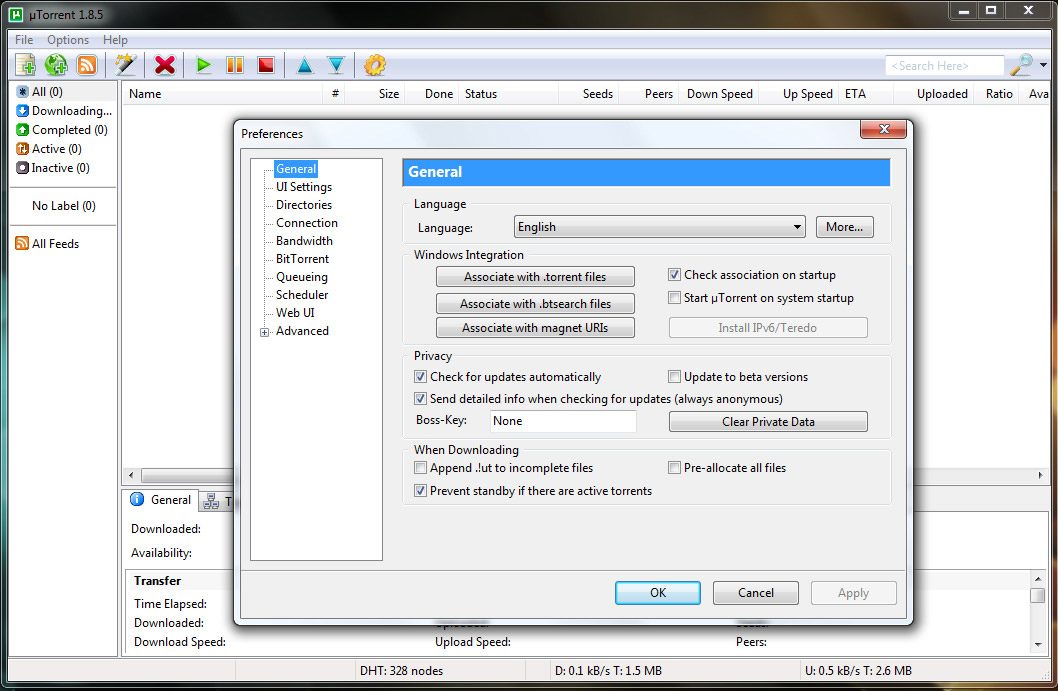
Task: Click the More... language button
Action: coord(844,227)
